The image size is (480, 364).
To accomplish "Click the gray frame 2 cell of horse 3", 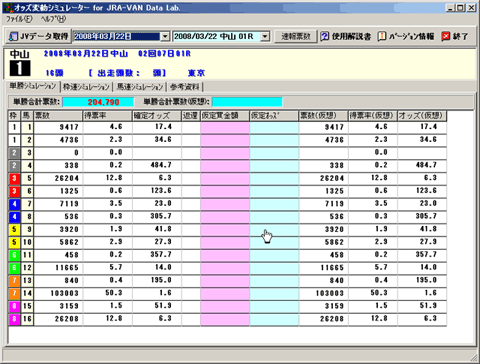I will click(x=14, y=153).
